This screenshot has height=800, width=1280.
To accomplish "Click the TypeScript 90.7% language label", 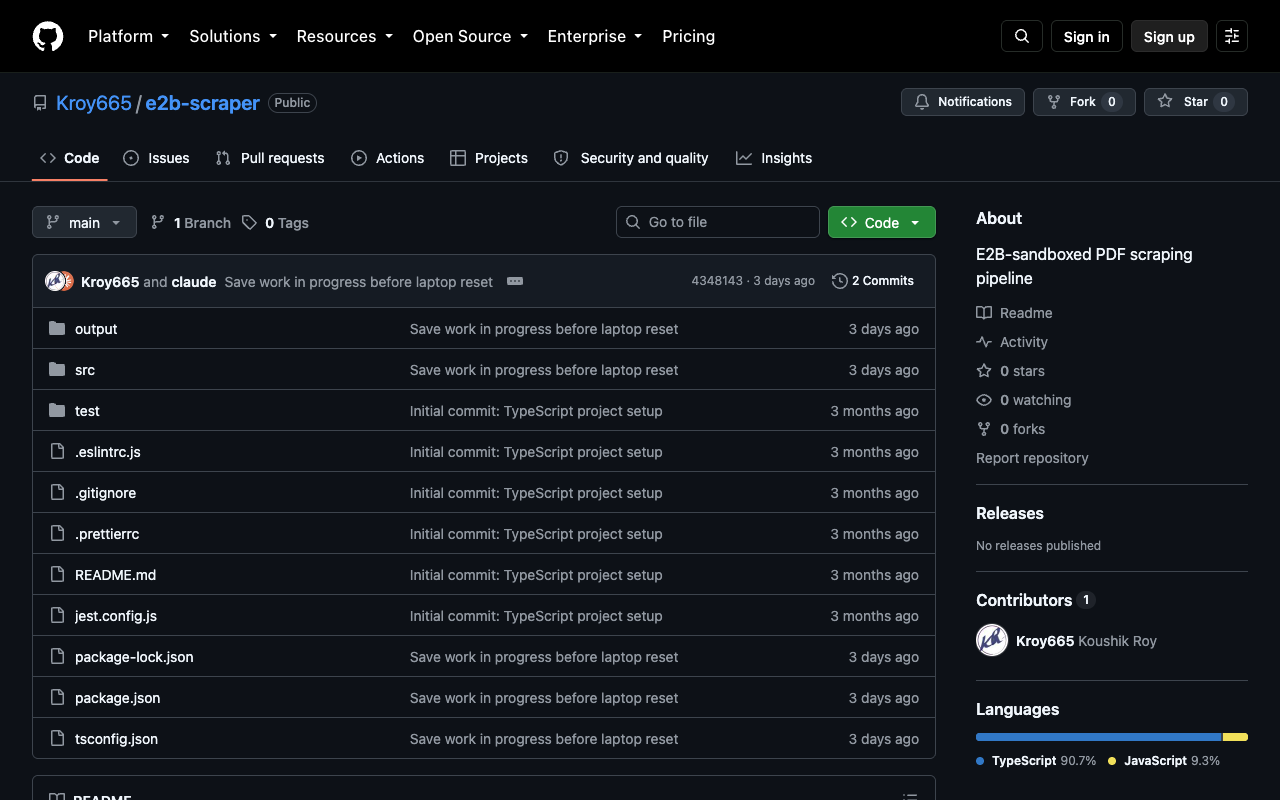I will (1036, 761).
